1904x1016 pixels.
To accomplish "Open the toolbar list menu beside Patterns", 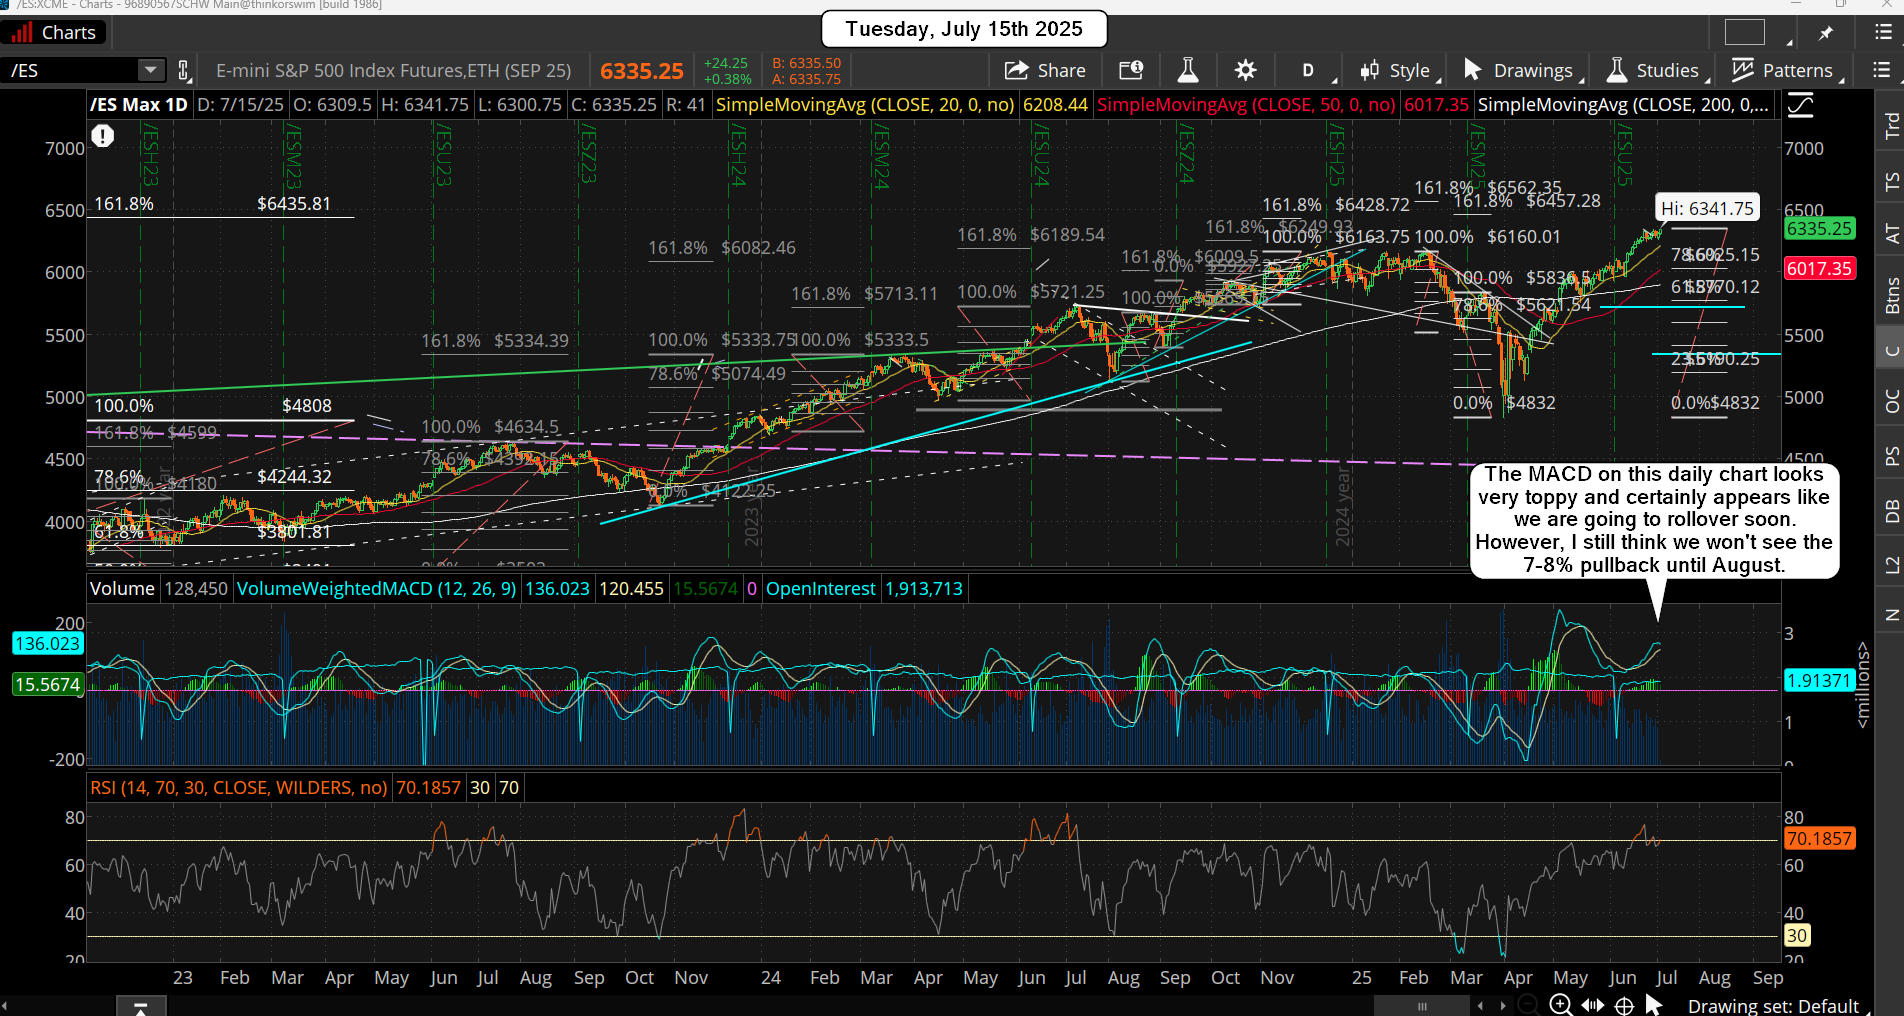I will (1881, 70).
